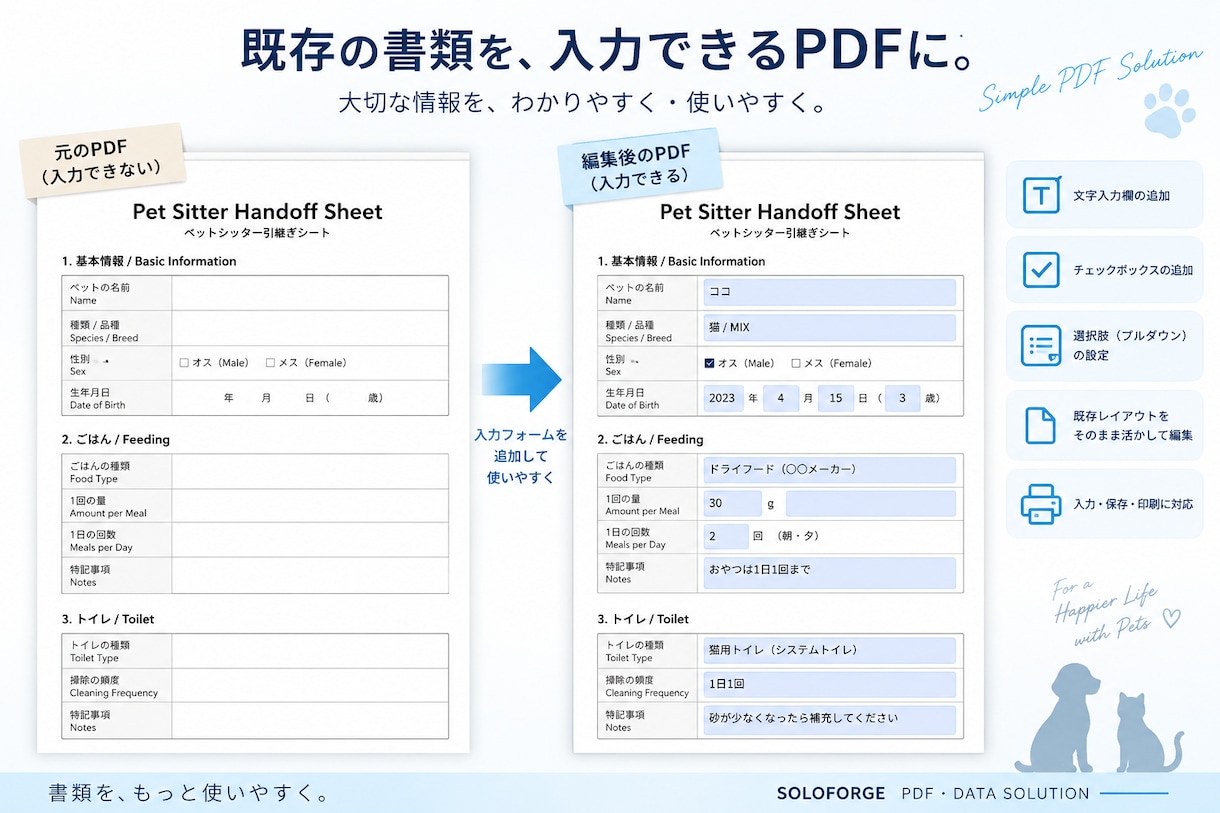Click the document icon for 既存レイアウト

pyautogui.click(x=1041, y=425)
